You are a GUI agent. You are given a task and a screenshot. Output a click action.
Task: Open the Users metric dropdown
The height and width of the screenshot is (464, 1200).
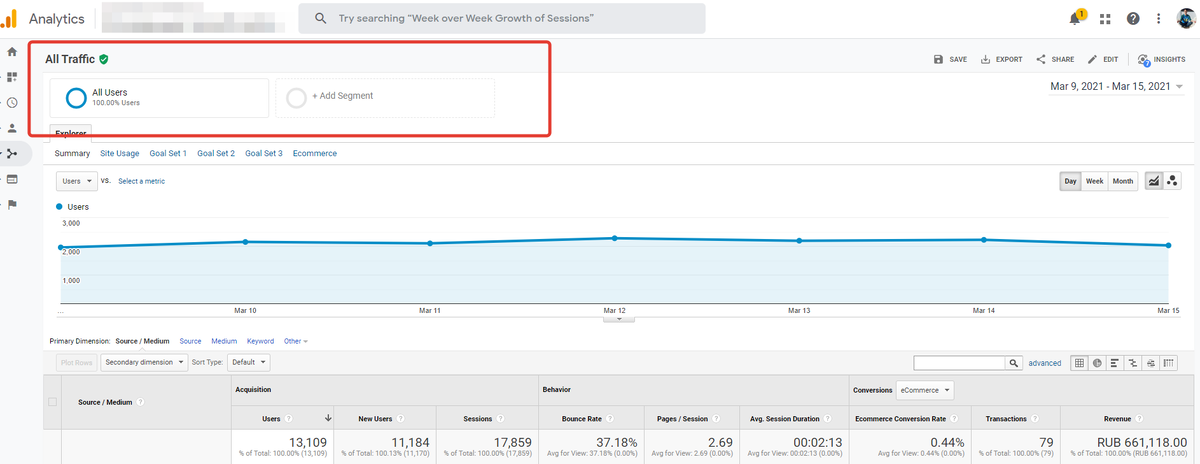tap(76, 181)
